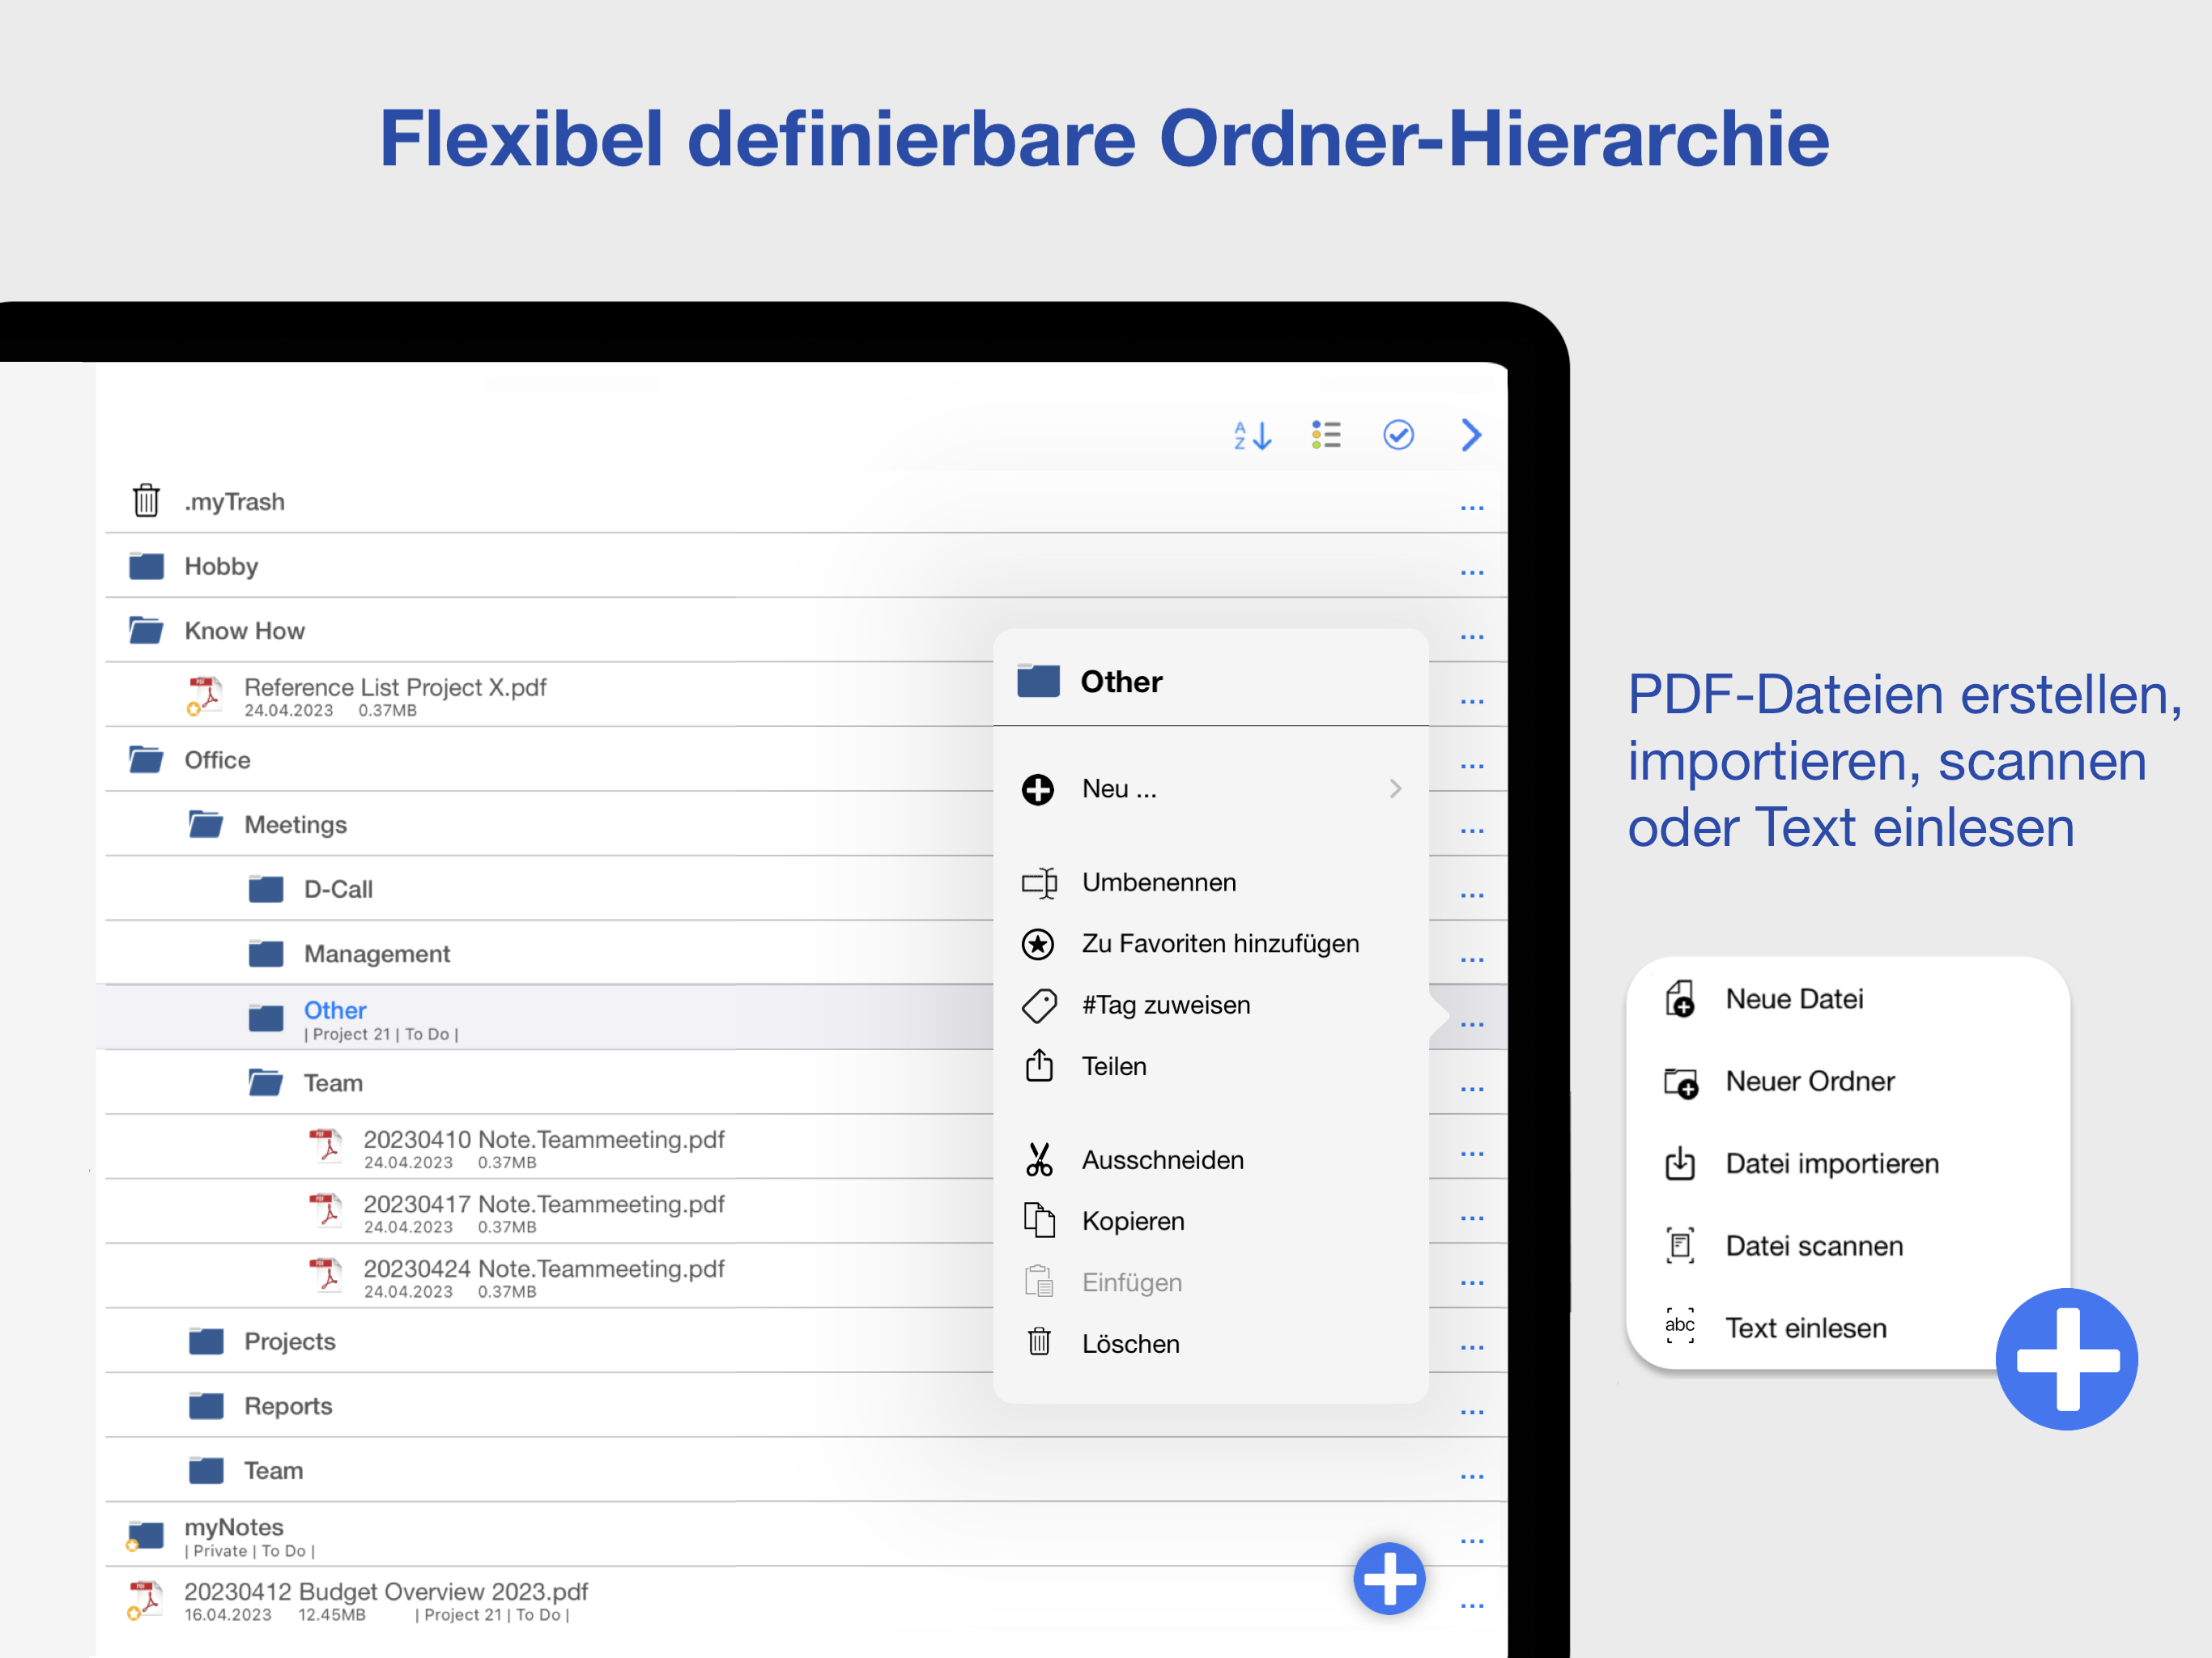Image resolution: width=2212 pixels, height=1658 pixels.
Task: Open the Team folder under Office
Action: coord(206,1470)
